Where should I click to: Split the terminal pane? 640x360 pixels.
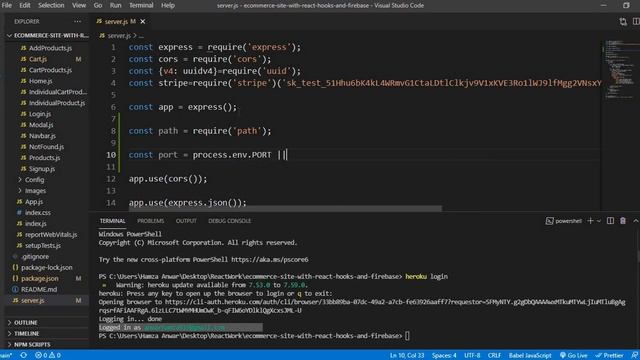pos(610,221)
